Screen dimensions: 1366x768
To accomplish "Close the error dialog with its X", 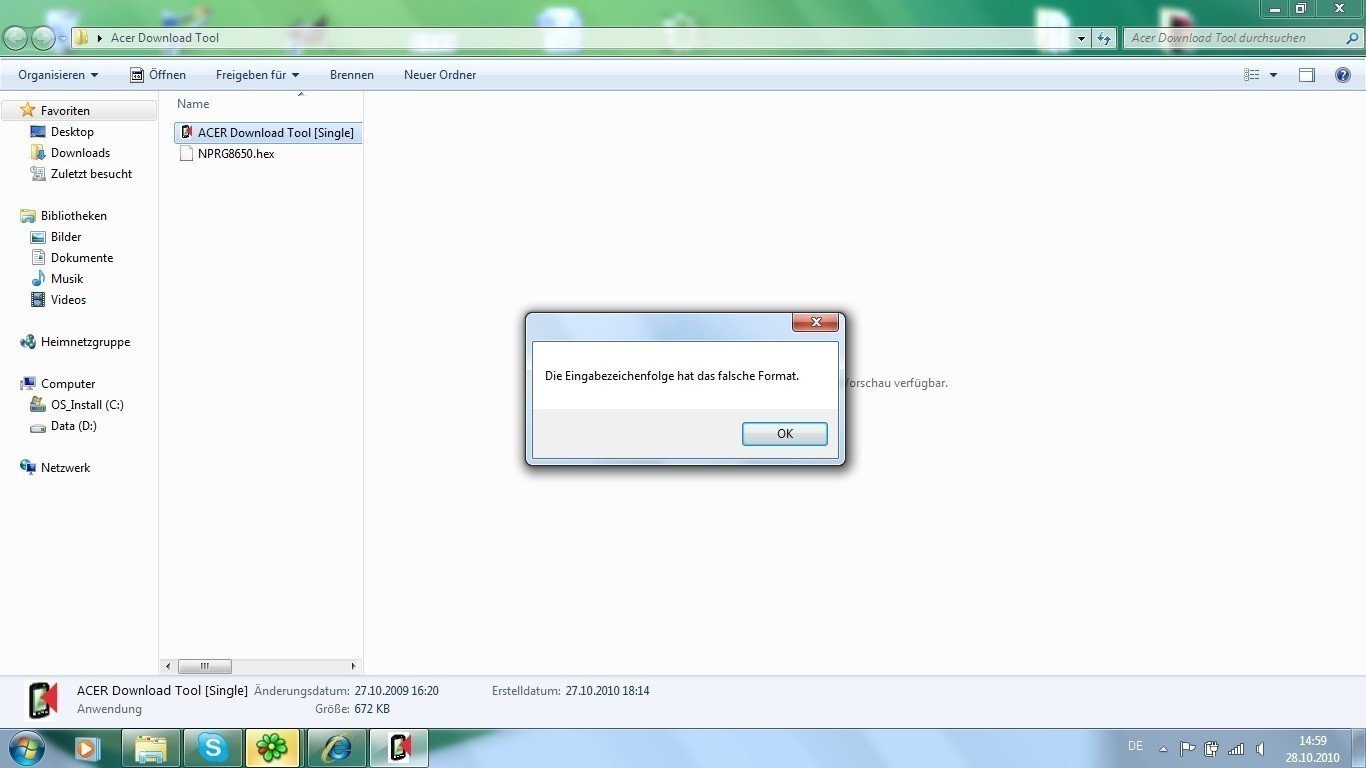I will tap(815, 322).
